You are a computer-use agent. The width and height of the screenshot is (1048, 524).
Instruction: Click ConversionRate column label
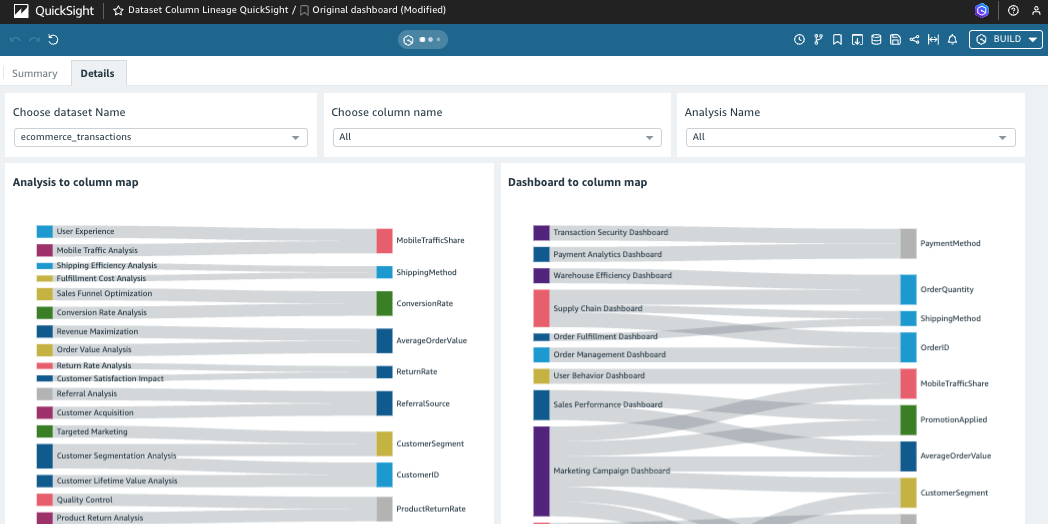coord(424,303)
